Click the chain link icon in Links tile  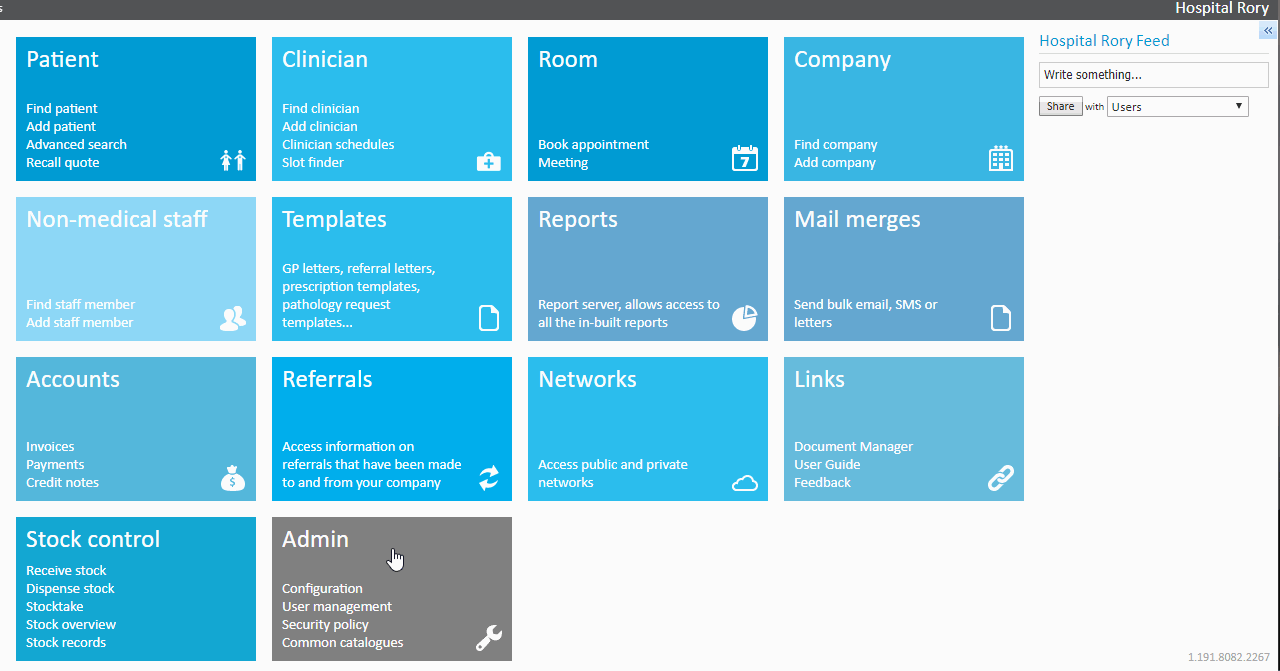(x=1000, y=478)
